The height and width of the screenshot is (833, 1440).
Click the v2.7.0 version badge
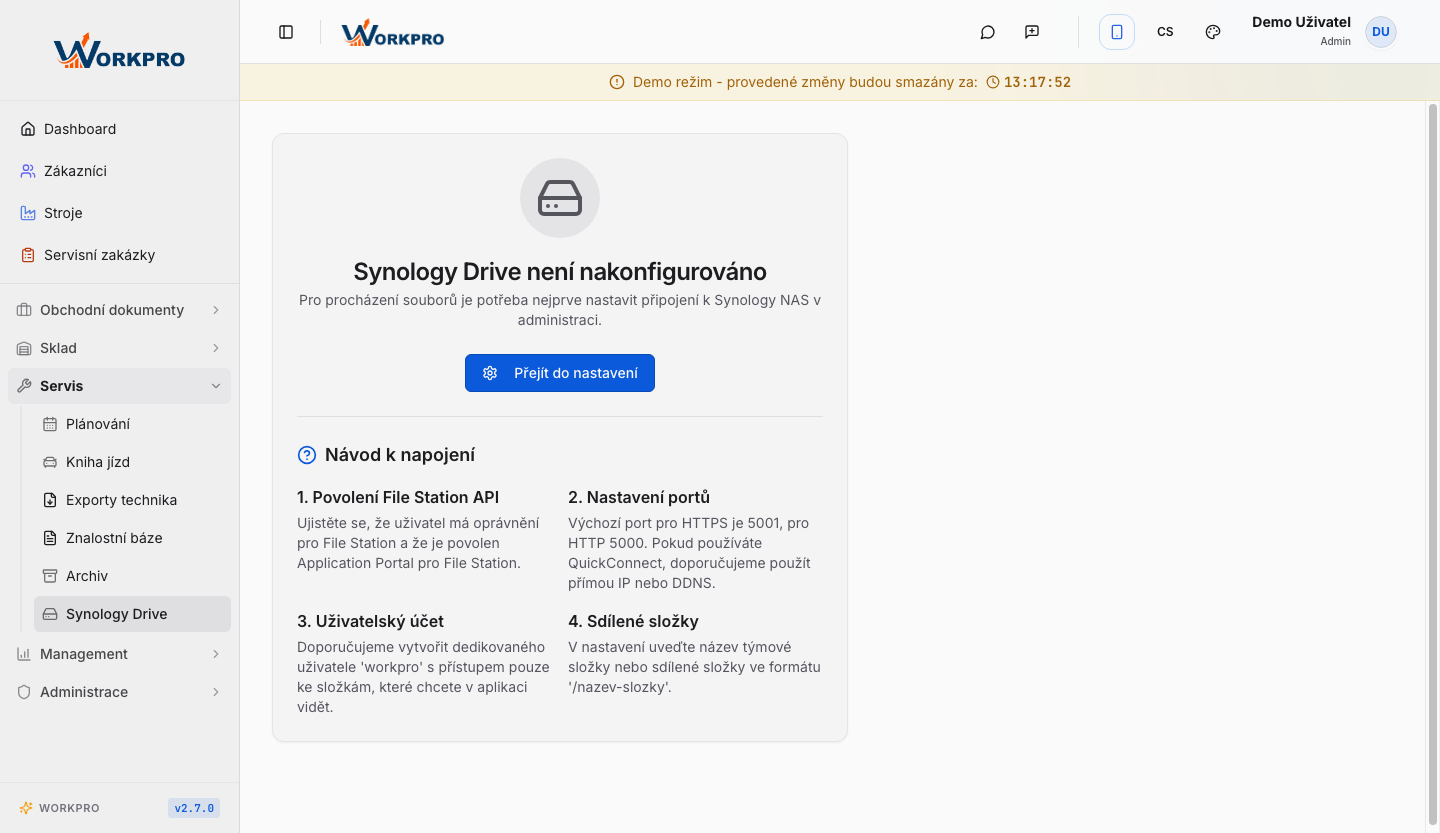(194, 808)
